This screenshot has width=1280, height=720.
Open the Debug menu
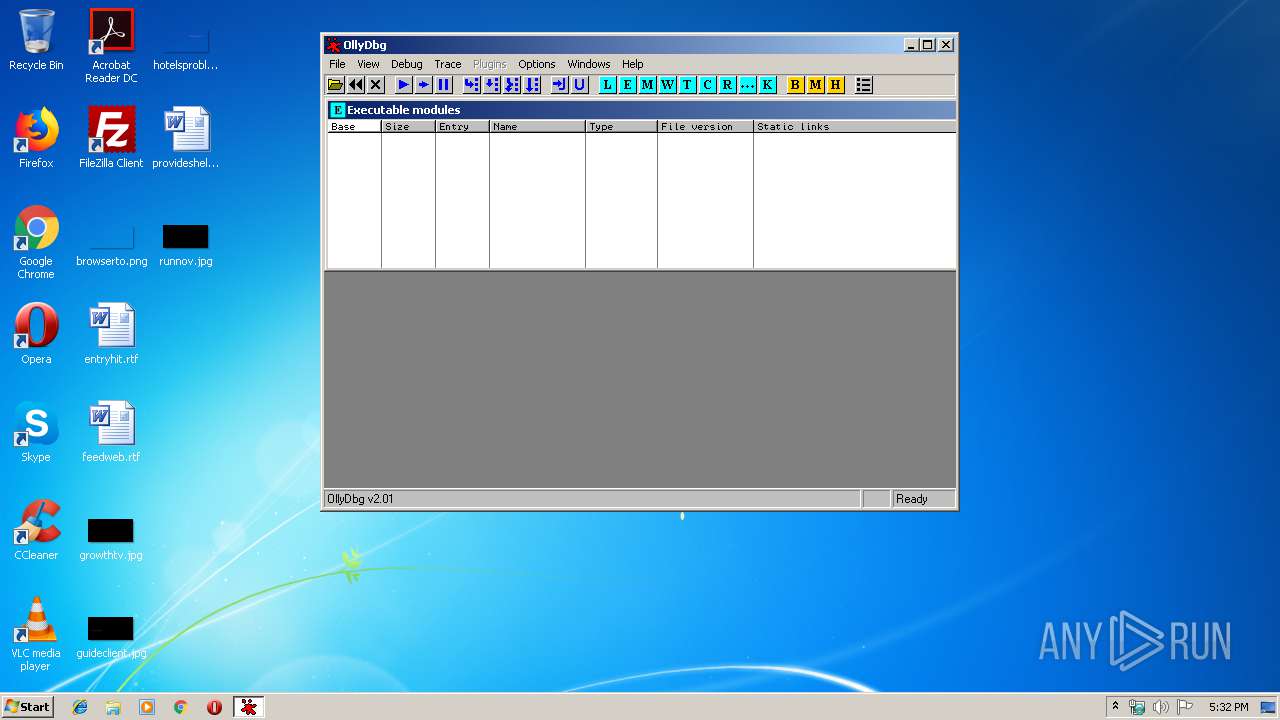[406, 64]
